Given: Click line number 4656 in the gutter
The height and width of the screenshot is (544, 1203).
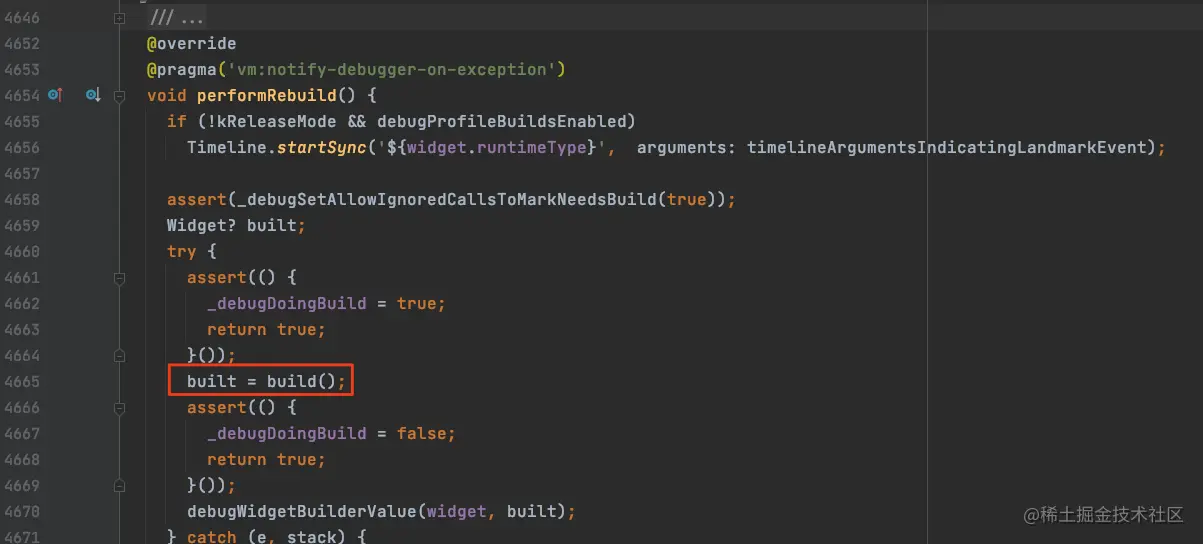Looking at the screenshot, I should pos(22,148).
